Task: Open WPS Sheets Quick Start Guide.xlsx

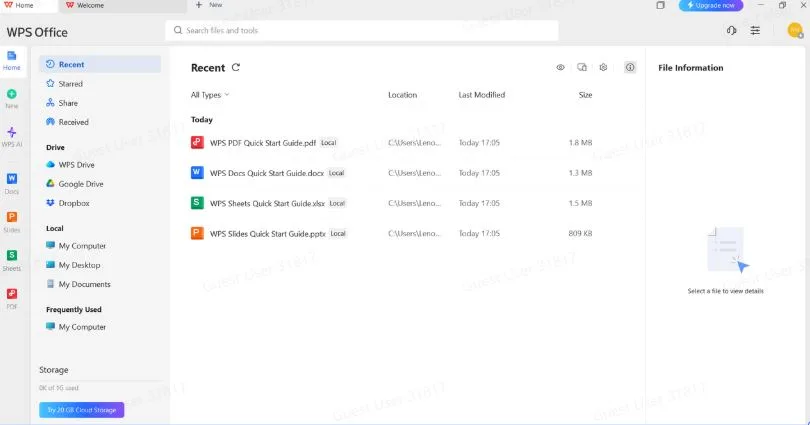Action: (267, 203)
